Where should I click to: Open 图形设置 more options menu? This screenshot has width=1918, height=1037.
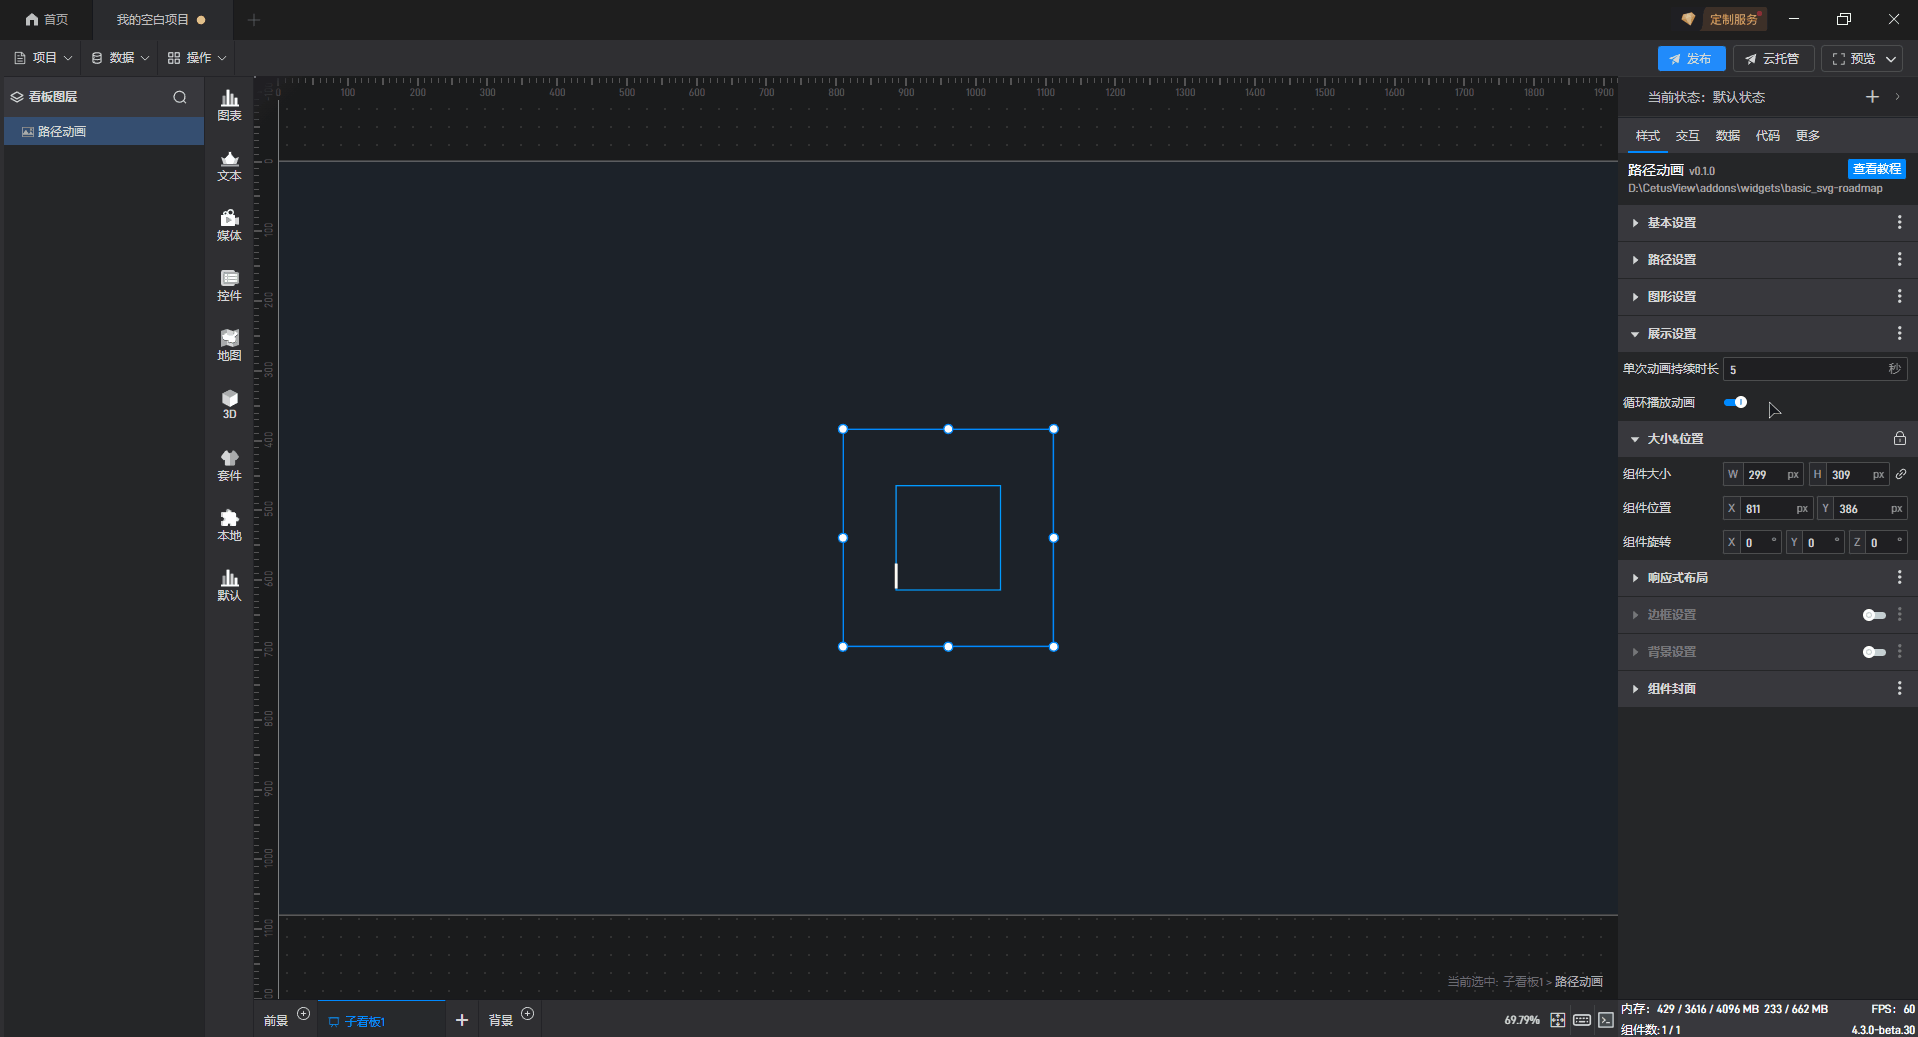pos(1899,296)
